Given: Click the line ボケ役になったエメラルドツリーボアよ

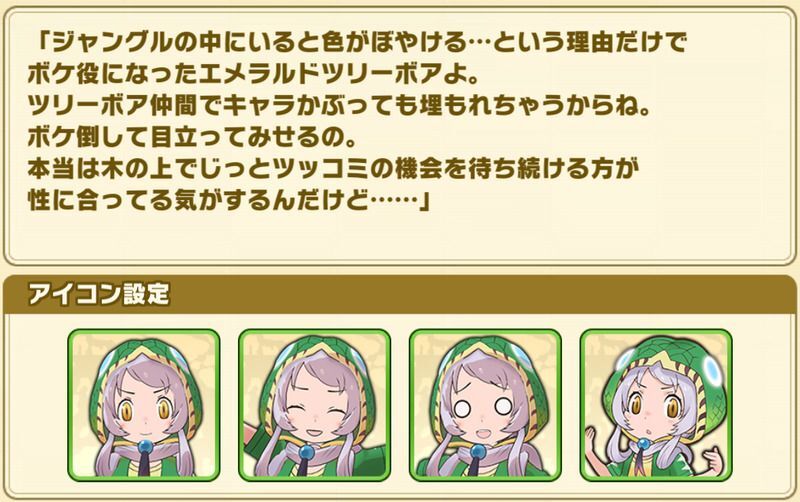Looking at the screenshot, I should (253, 74).
